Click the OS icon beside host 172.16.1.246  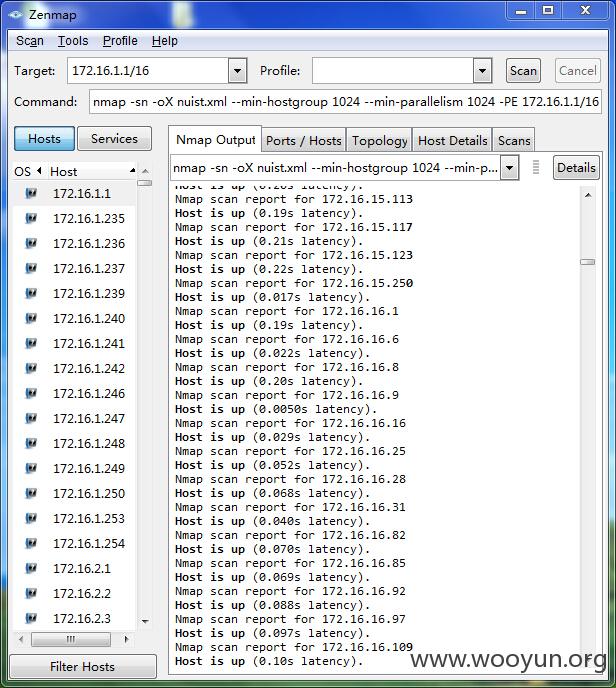(31, 393)
